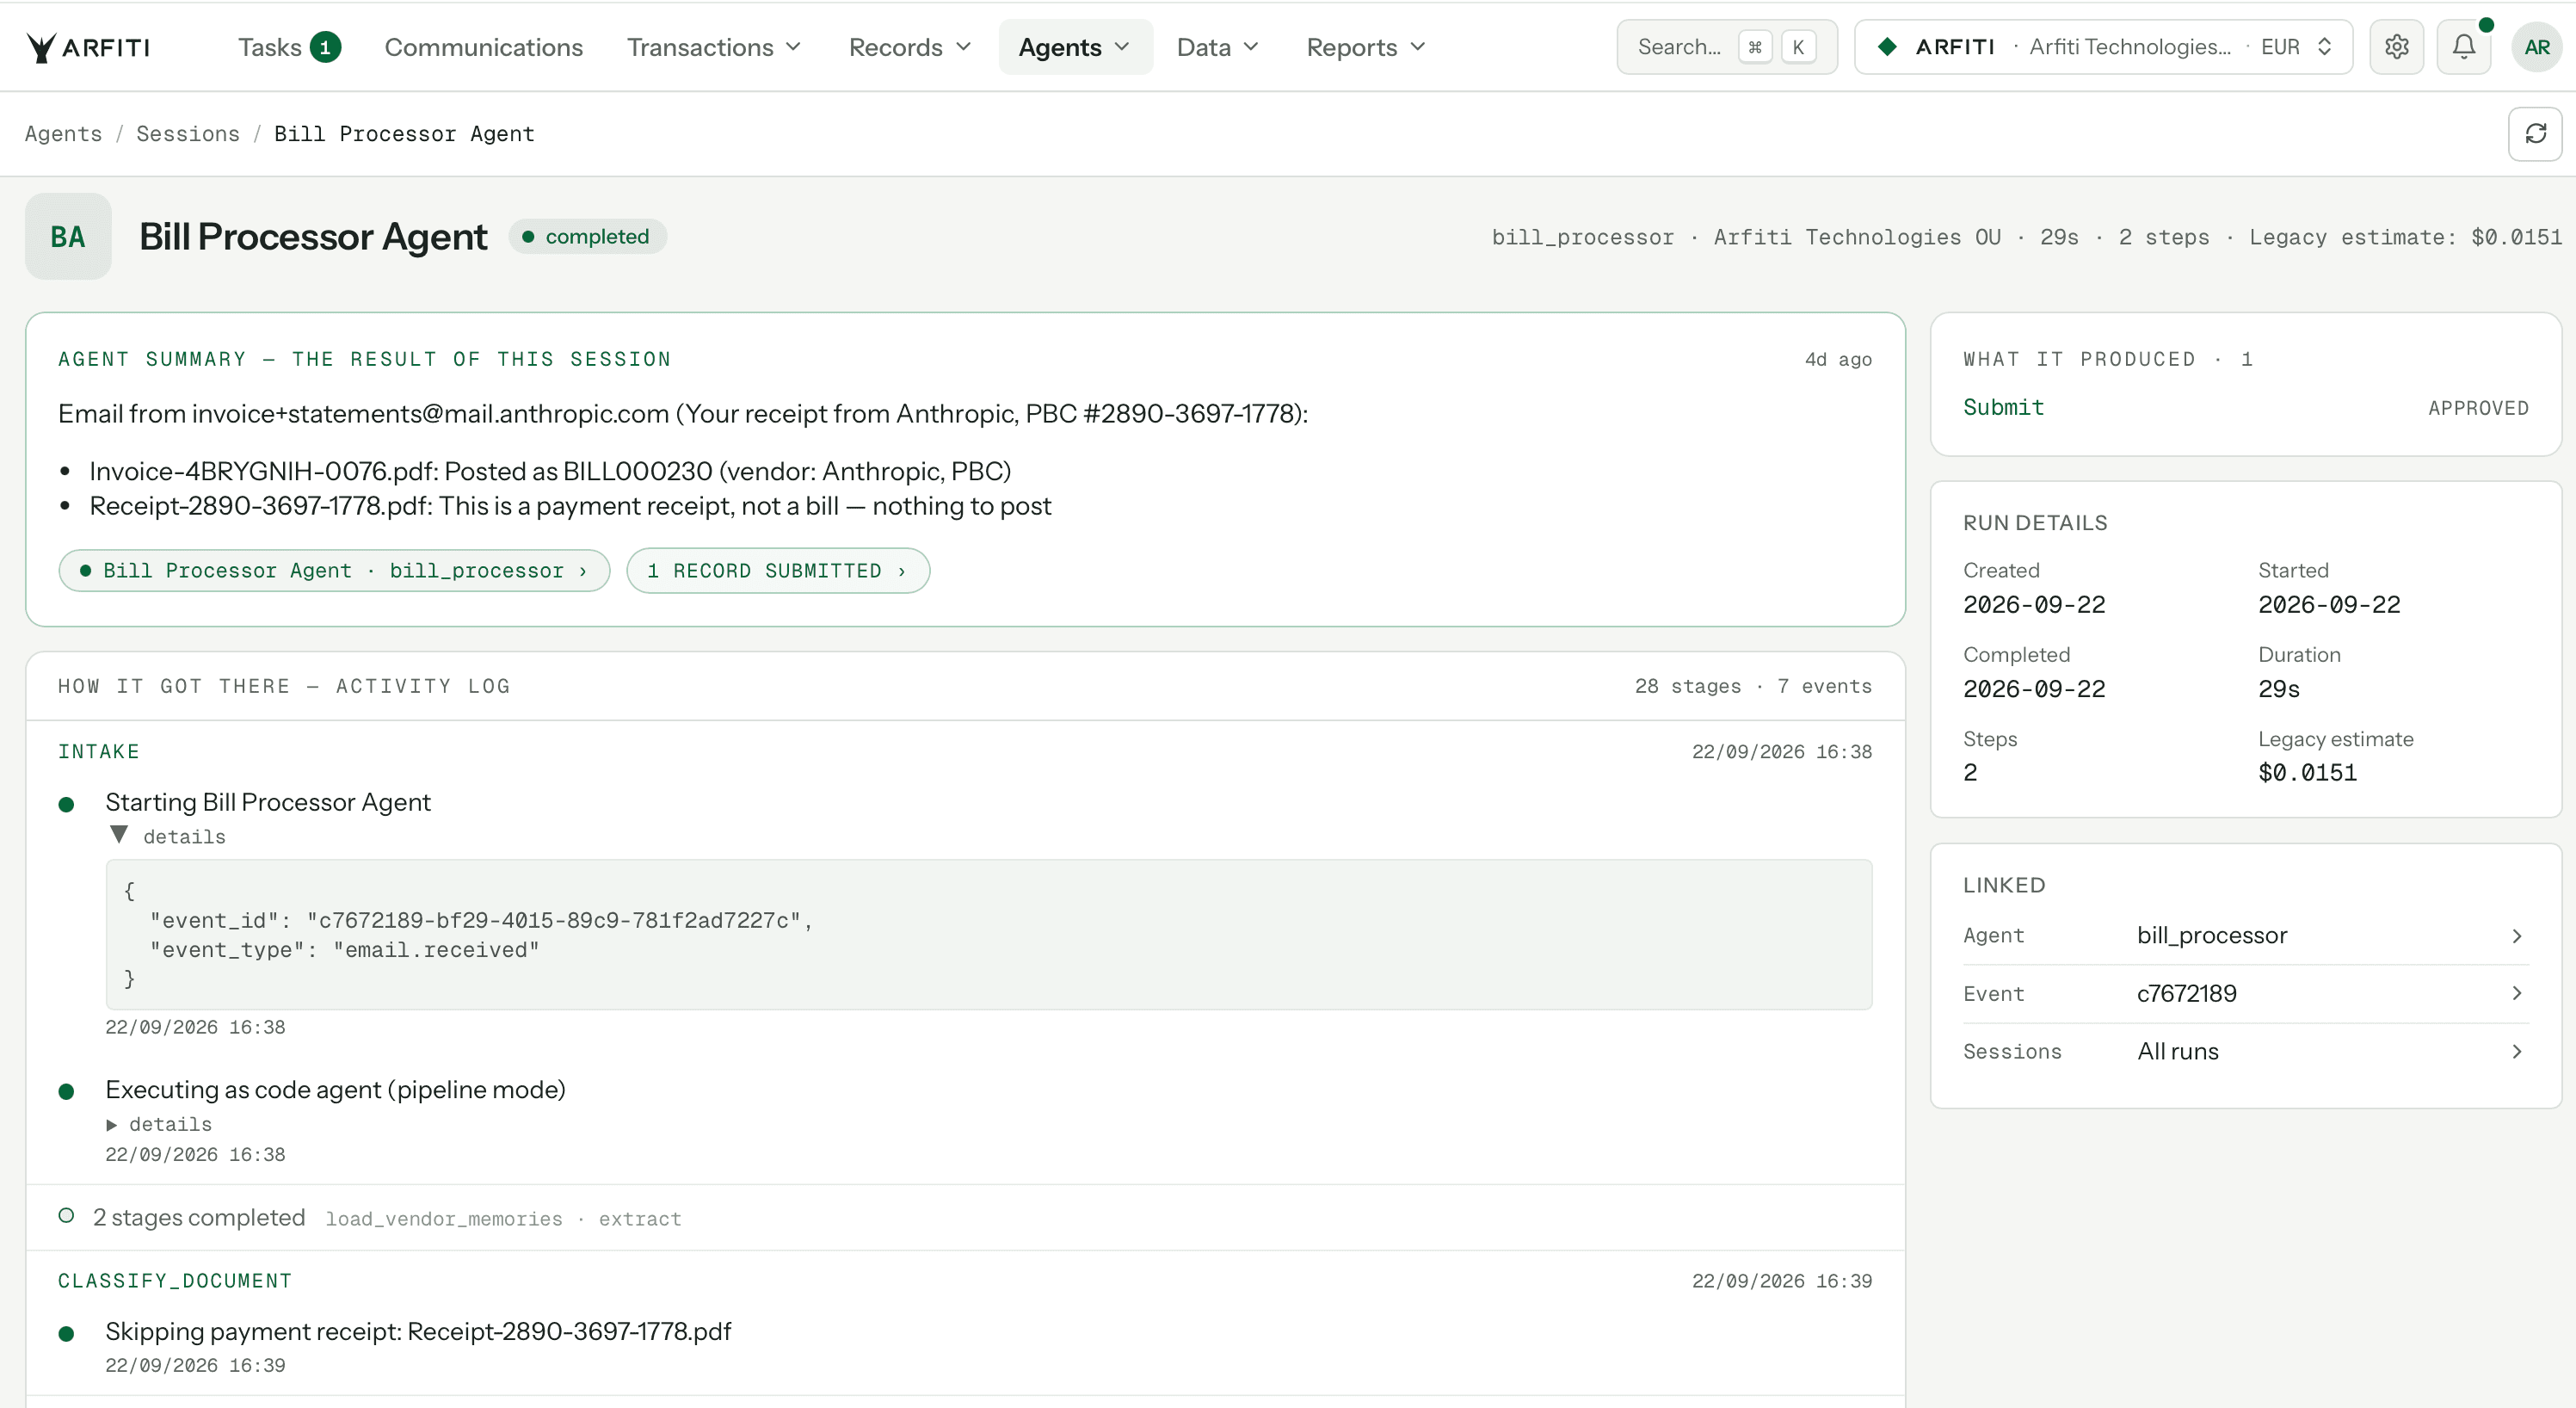Image resolution: width=2576 pixels, height=1408 pixels.
Task: Open the Communications page
Action: (483, 47)
